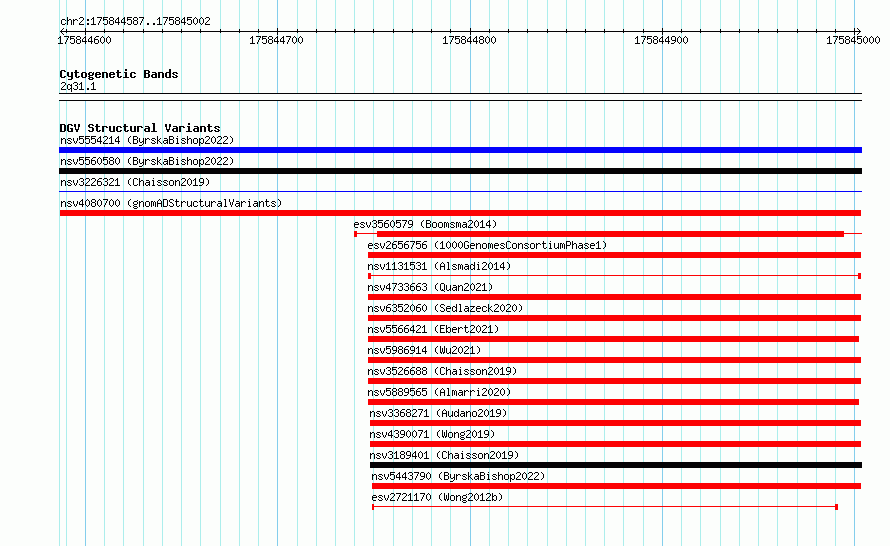
Task: Open esv2656756 (1000GenomesConsortiumPhase1) label
Action: (487, 245)
